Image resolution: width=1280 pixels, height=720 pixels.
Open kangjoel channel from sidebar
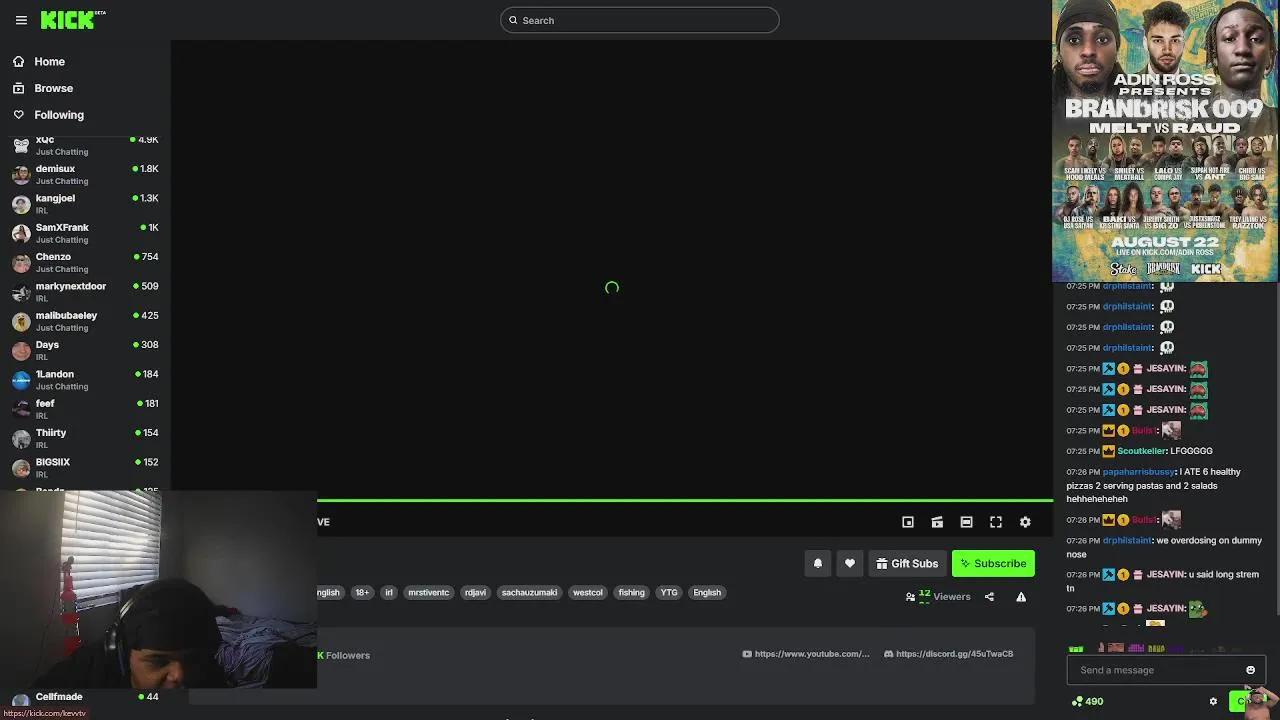pos(85,203)
